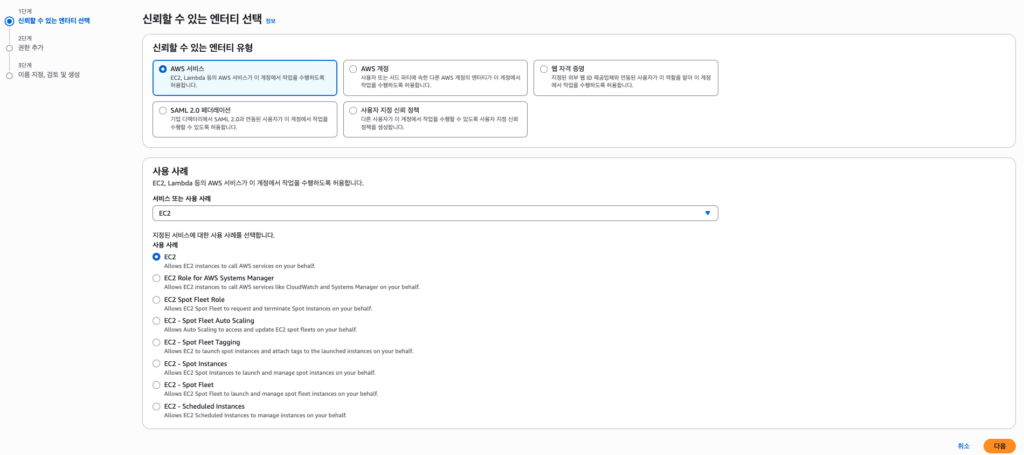Click the dropdown arrow next to EC2
This screenshot has height=455, width=1024.
pos(707,213)
